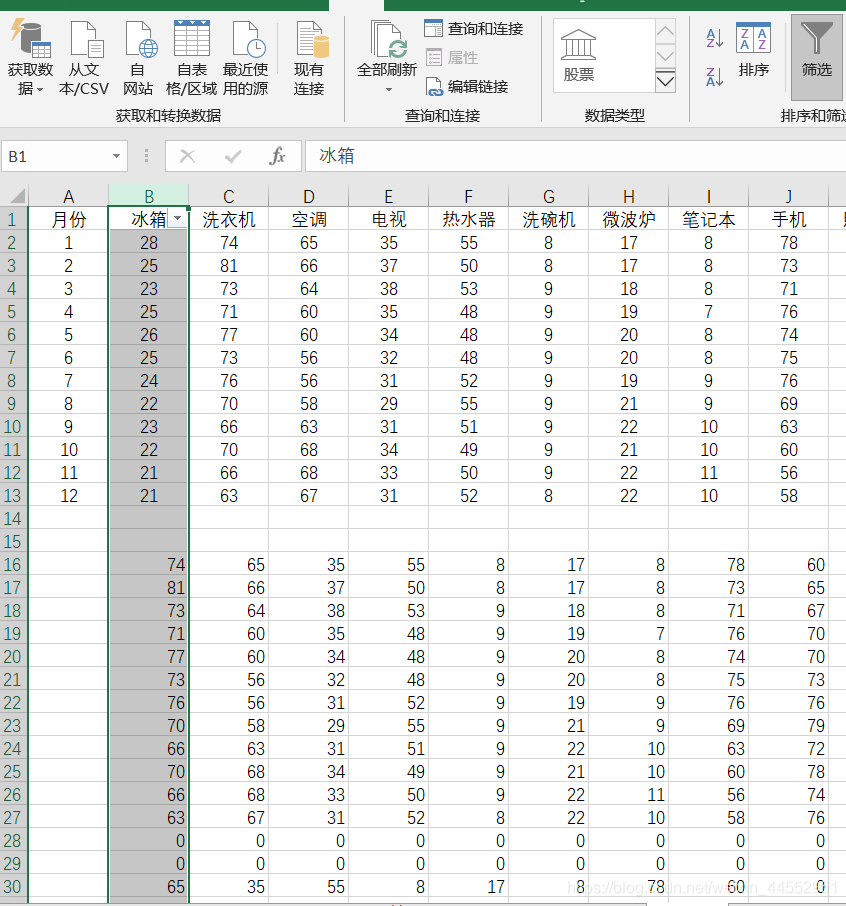Viewport: 846px width, 906px height.
Task: Click cell D13 with value 67
Action: pyautogui.click(x=309, y=496)
